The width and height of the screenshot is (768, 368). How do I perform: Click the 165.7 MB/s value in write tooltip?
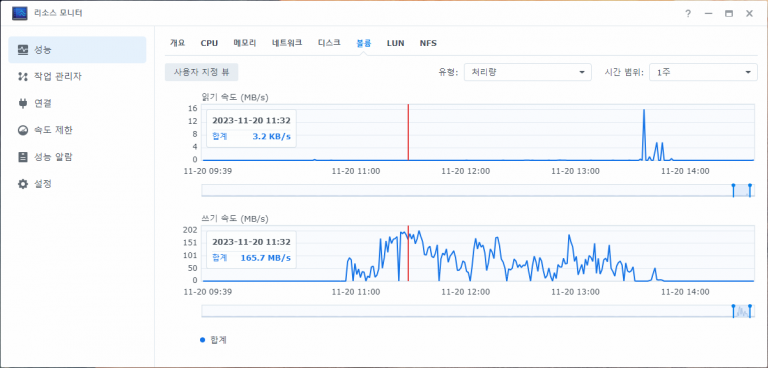pos(265,258)
